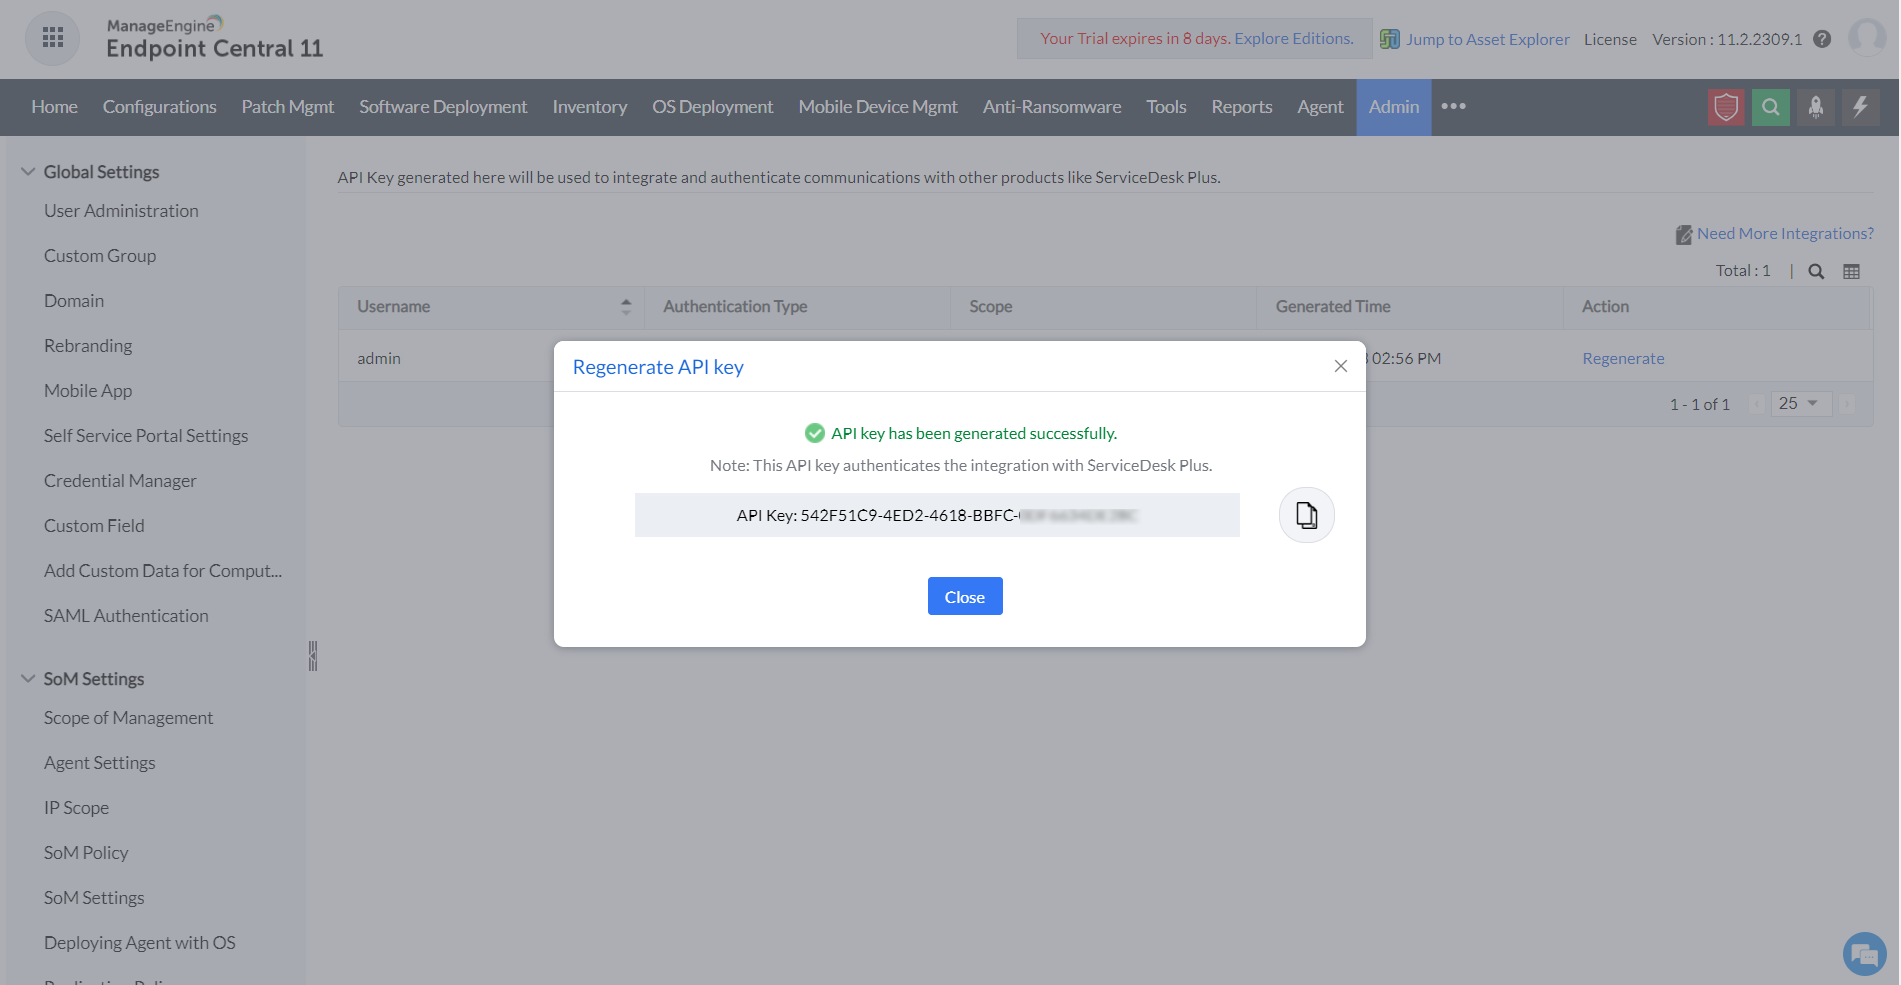Open the Anti-Ransomware tab
The image size is (1901, 985).
click(1051, 107)
